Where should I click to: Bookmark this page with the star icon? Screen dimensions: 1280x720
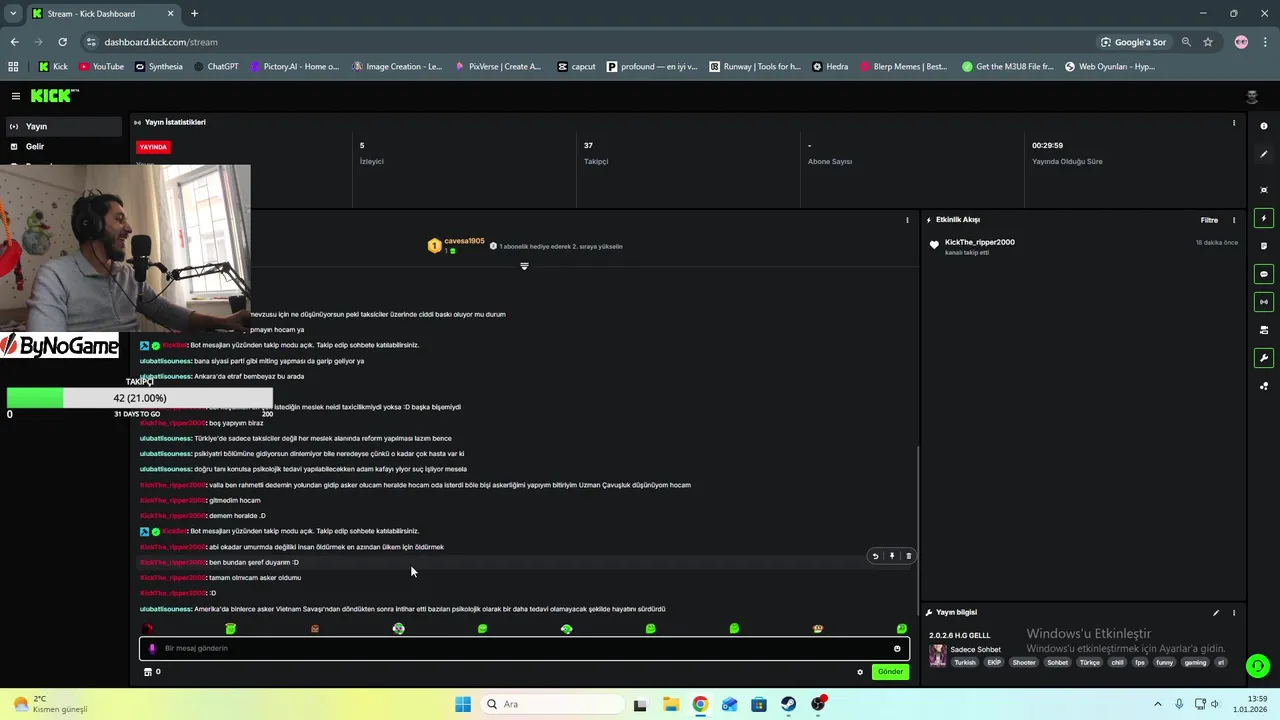click(x=1208, y=42)
